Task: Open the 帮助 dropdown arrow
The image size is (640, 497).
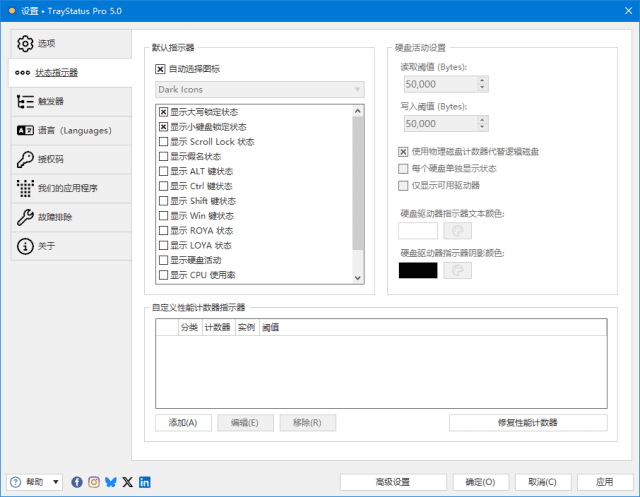Action: (56, 482)
